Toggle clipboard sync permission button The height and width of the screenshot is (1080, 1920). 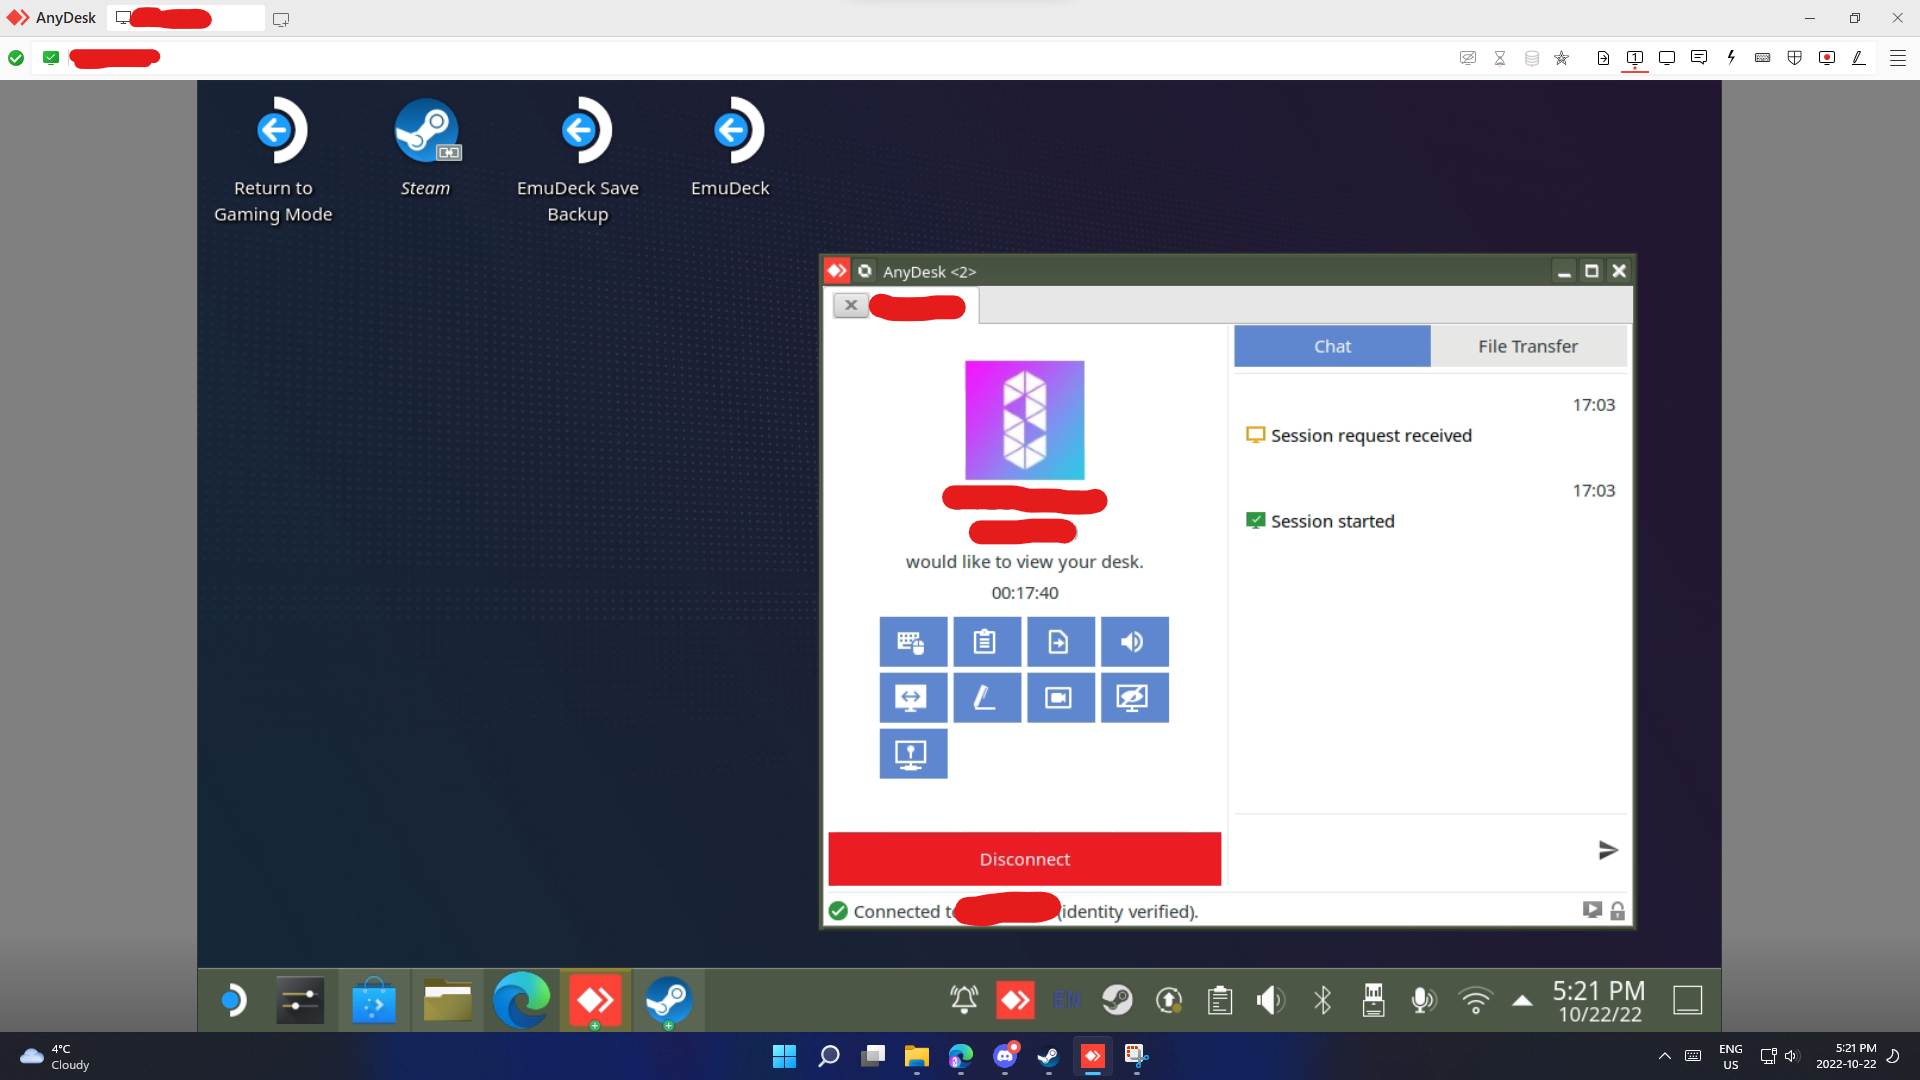tap(986, 642)
